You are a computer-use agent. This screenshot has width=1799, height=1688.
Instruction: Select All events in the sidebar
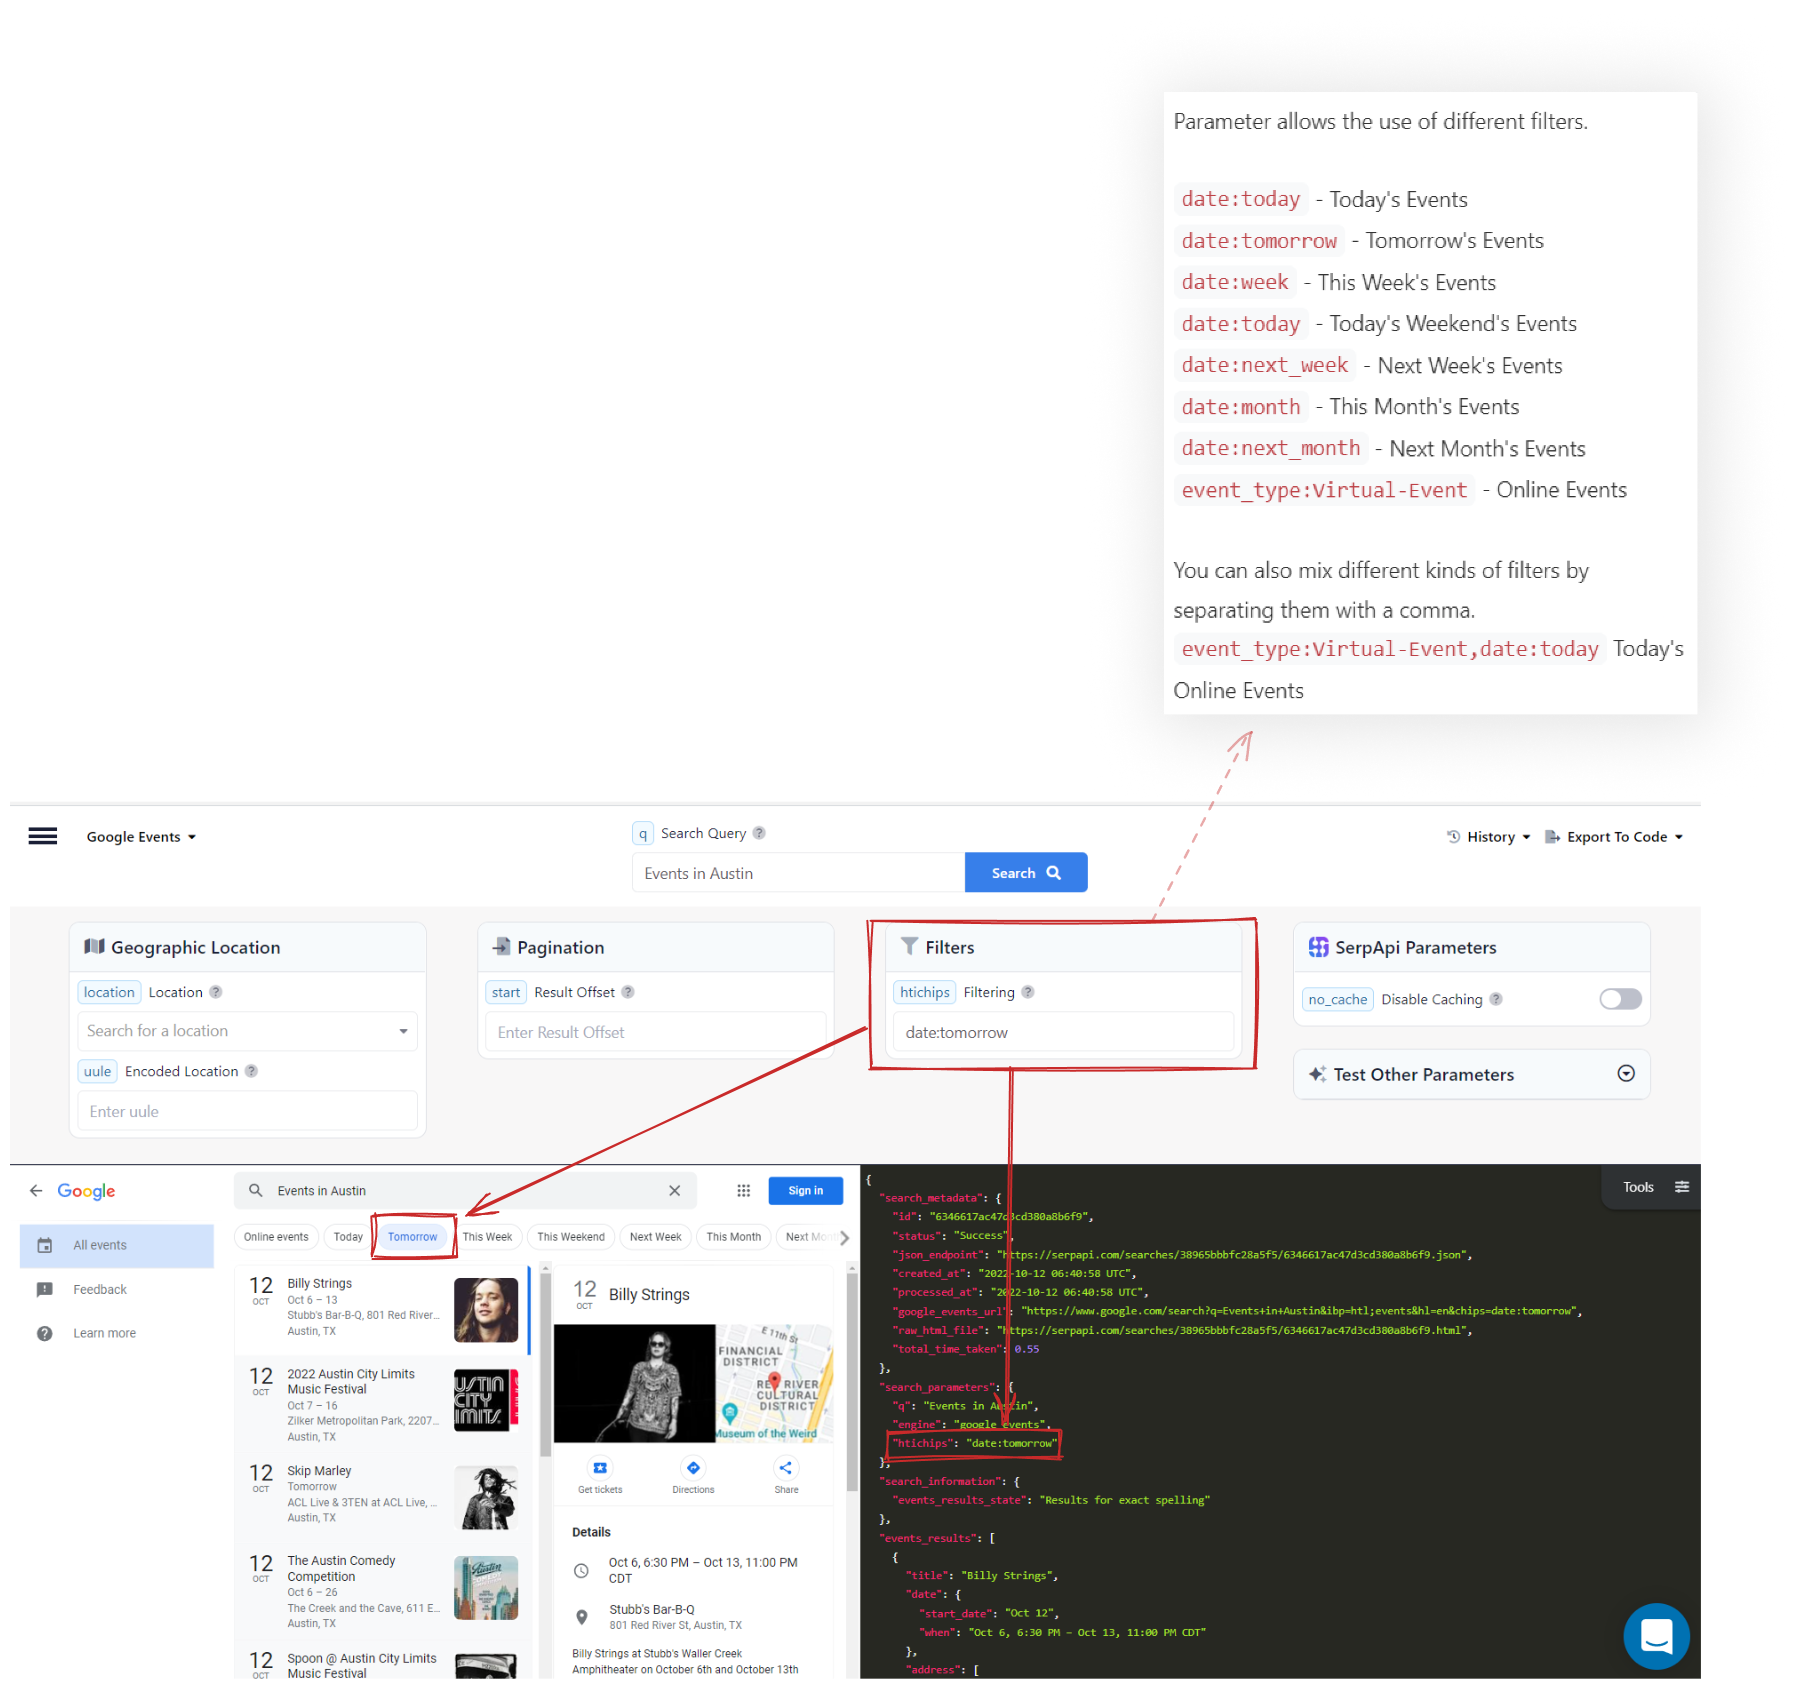[x=99, y=1245]
